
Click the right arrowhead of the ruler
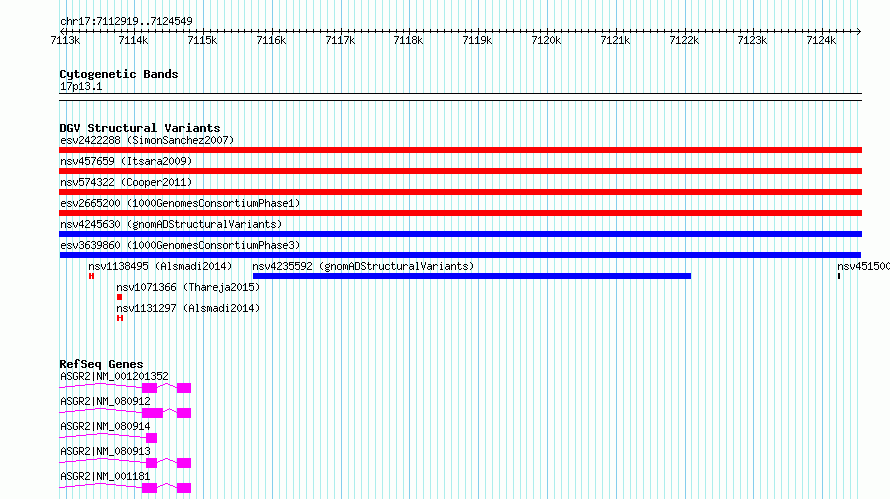(859, 31)
